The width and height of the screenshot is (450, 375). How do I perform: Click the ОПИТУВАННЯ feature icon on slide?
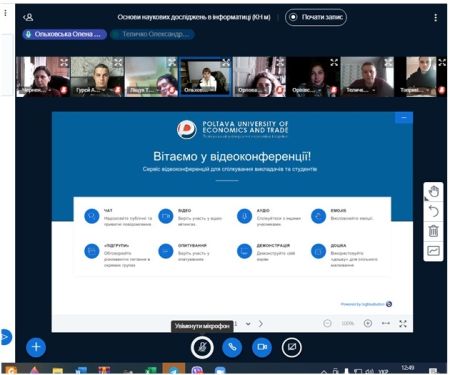tap(166, 251)
